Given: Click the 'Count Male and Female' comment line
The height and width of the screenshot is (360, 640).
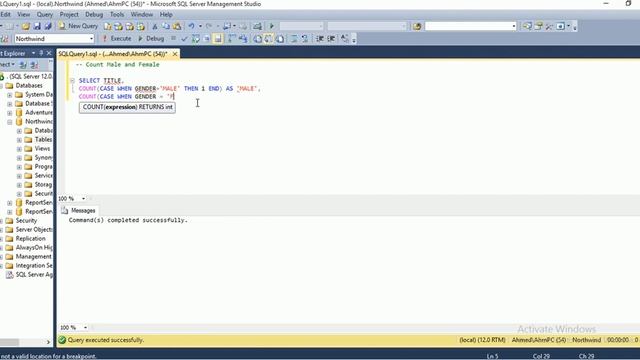Looking at the screenshot, I should click(118, 64).
